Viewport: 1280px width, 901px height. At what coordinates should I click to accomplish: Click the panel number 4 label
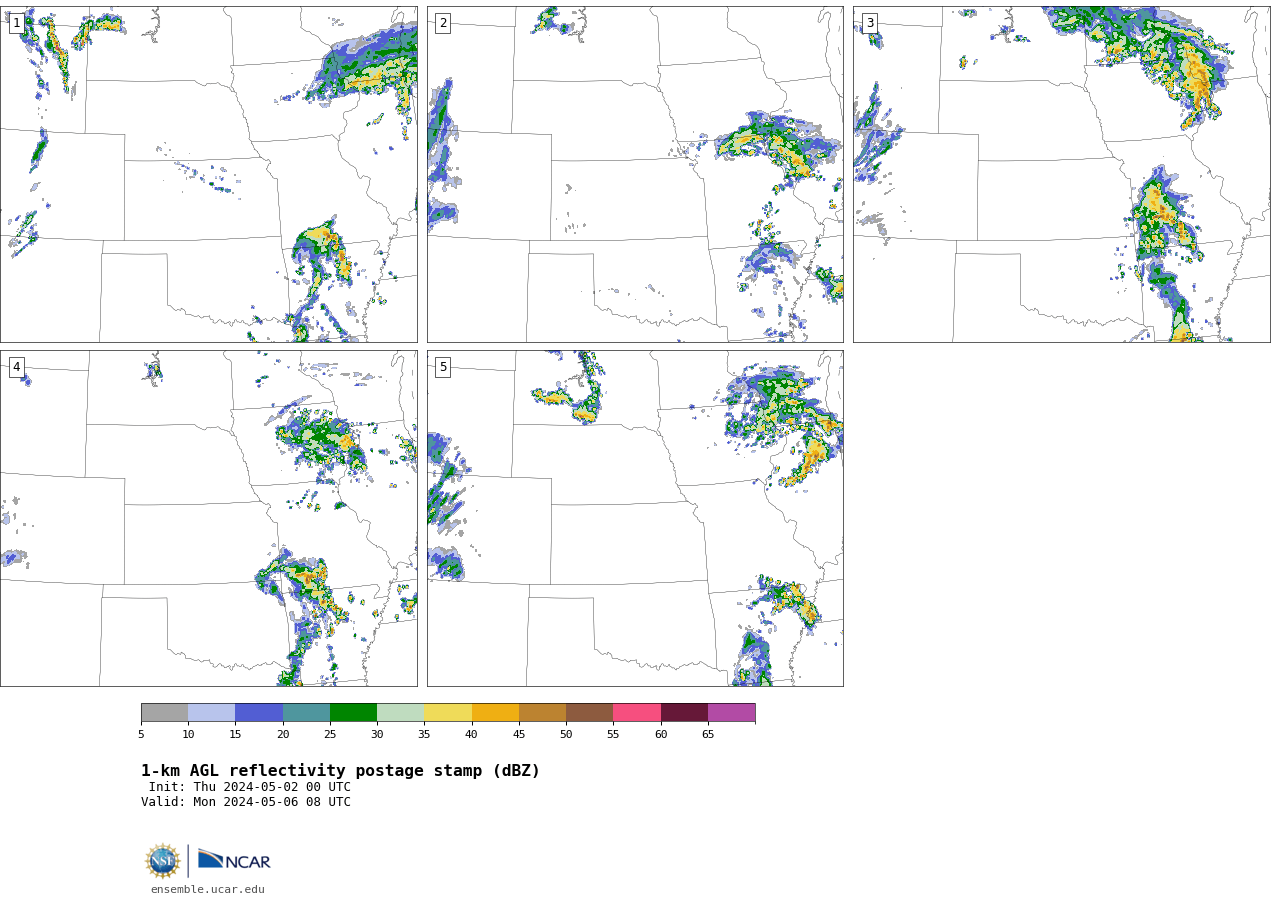(x=16, y=367)
